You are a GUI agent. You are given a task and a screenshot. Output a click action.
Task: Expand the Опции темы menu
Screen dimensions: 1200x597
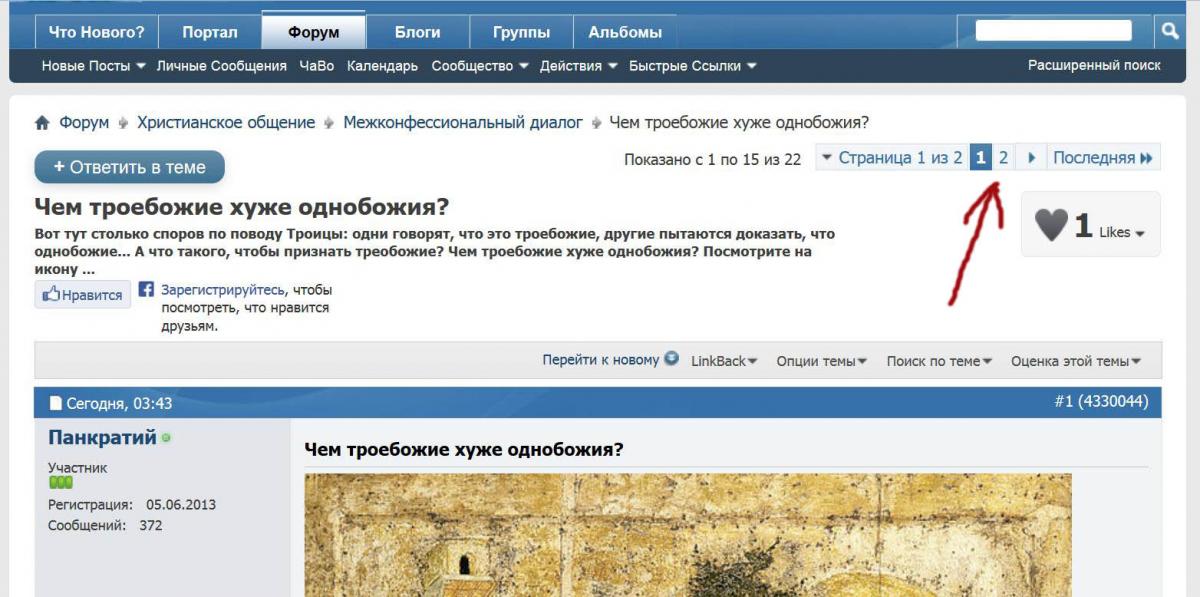pyautogui.click(x=821, y=361)
